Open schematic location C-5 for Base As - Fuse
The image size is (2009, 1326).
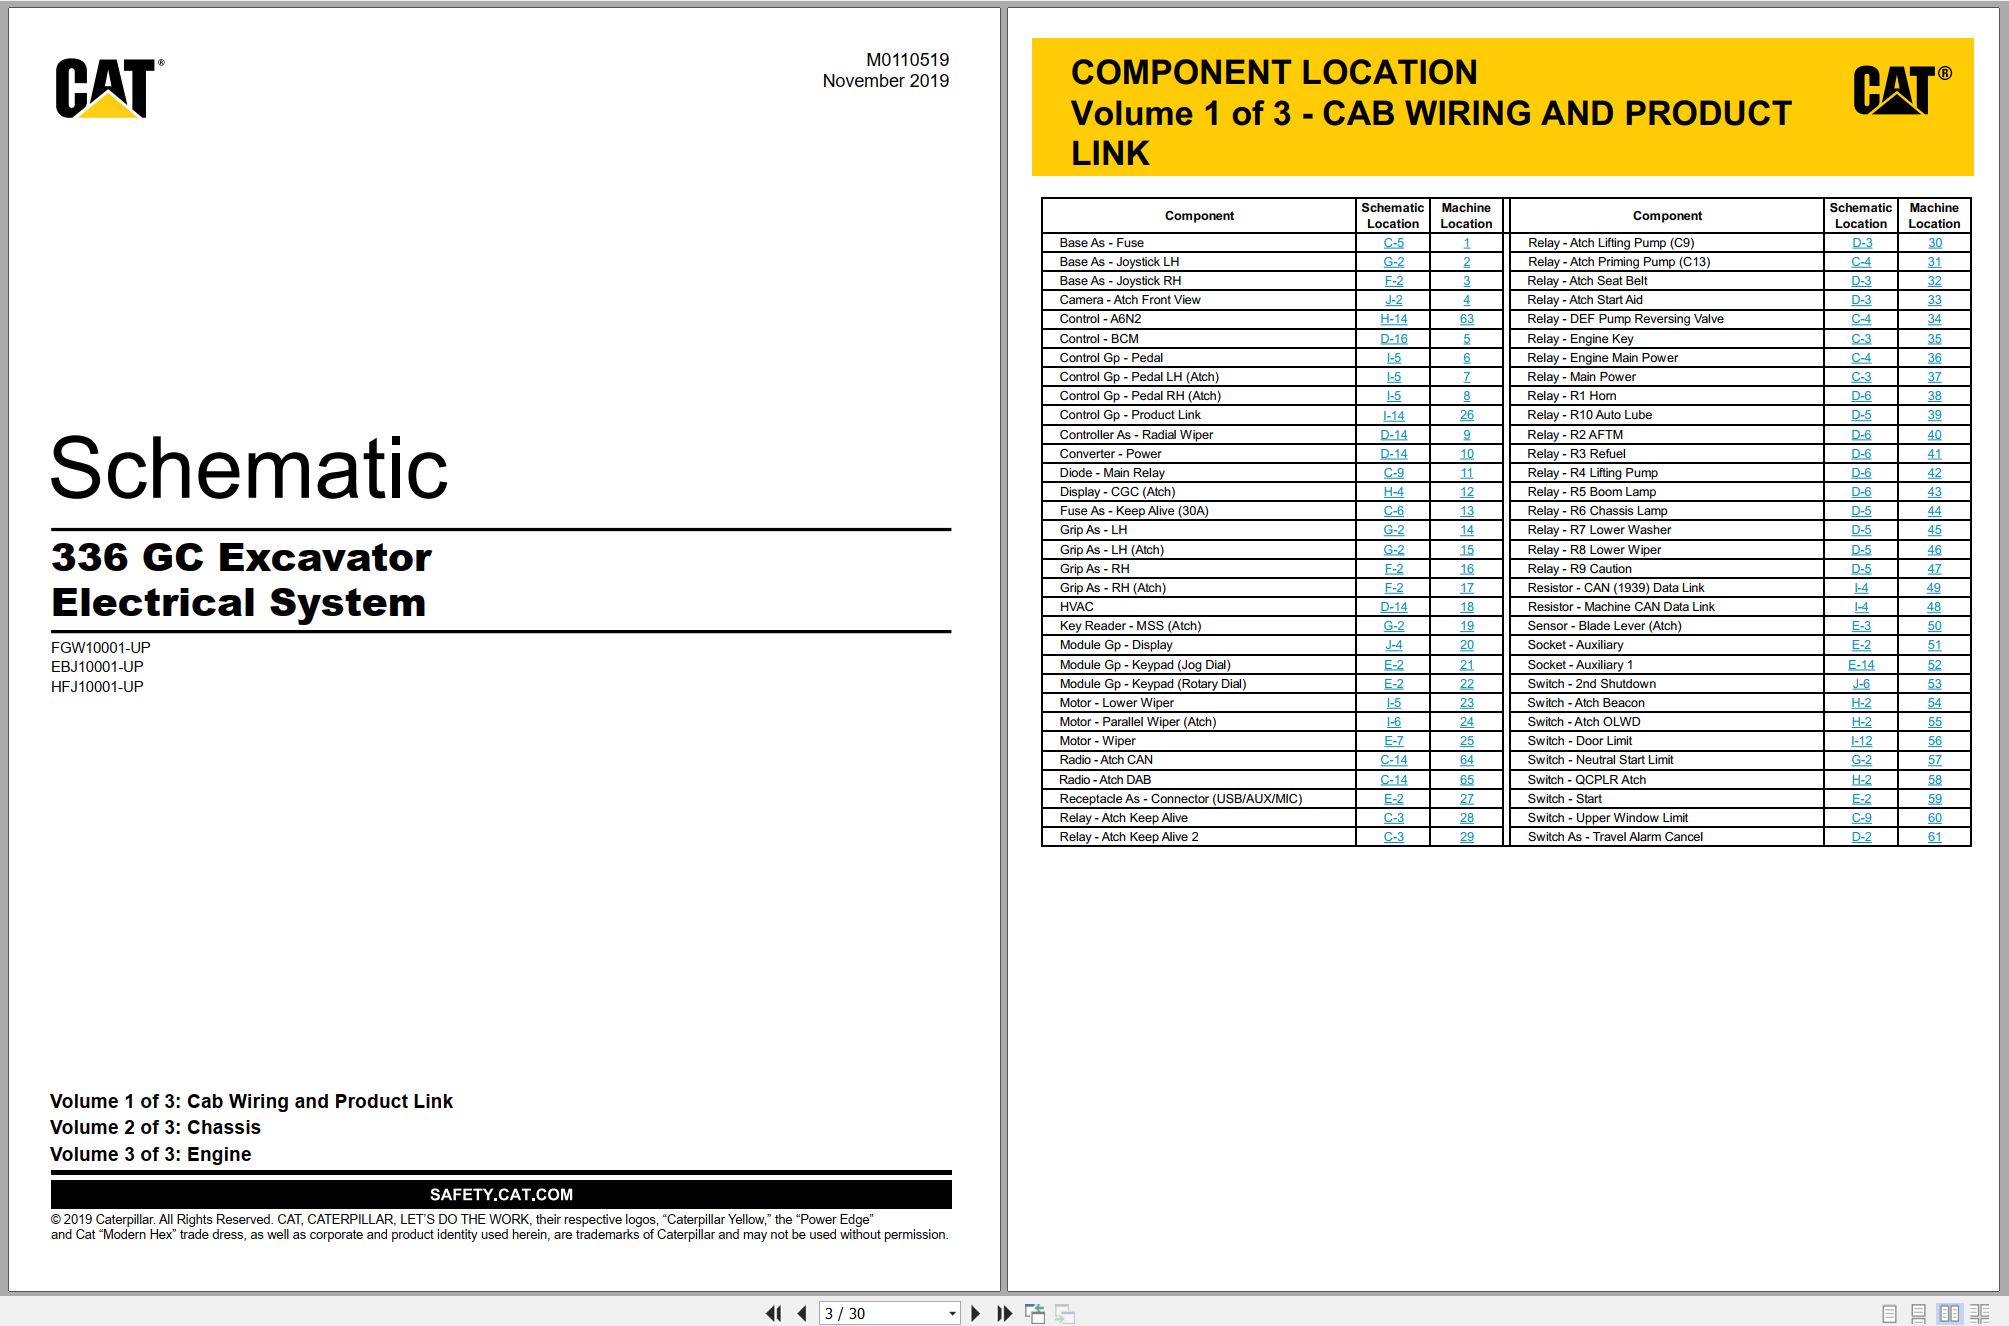(1393, 243)
